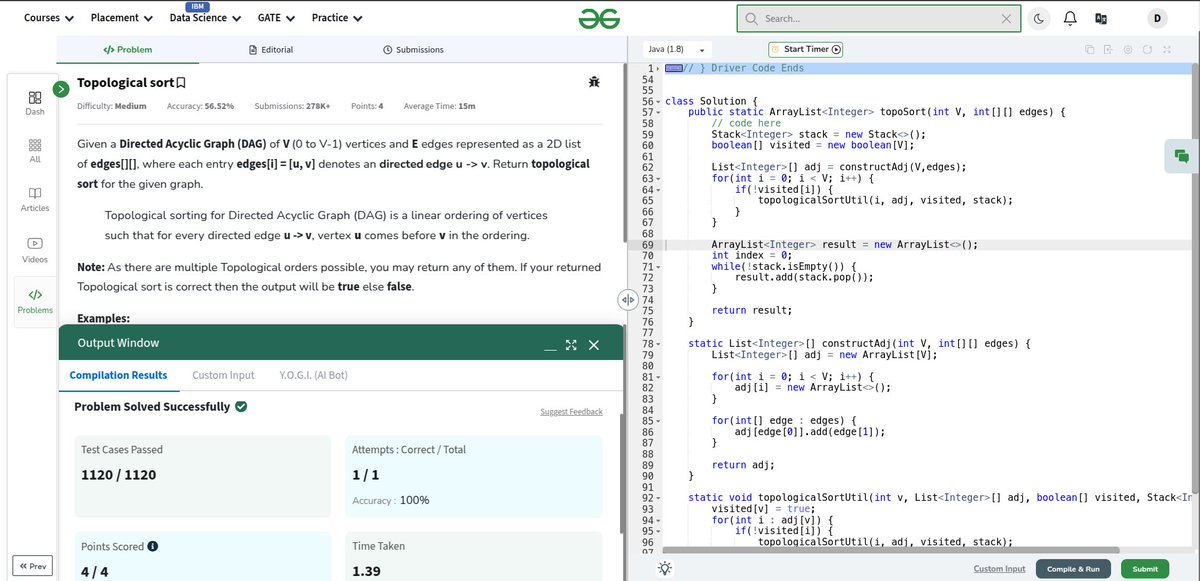Bookmark the Topological sort problem
Image resolution: width=1200 pixels, height=581 pixels.
181,84
